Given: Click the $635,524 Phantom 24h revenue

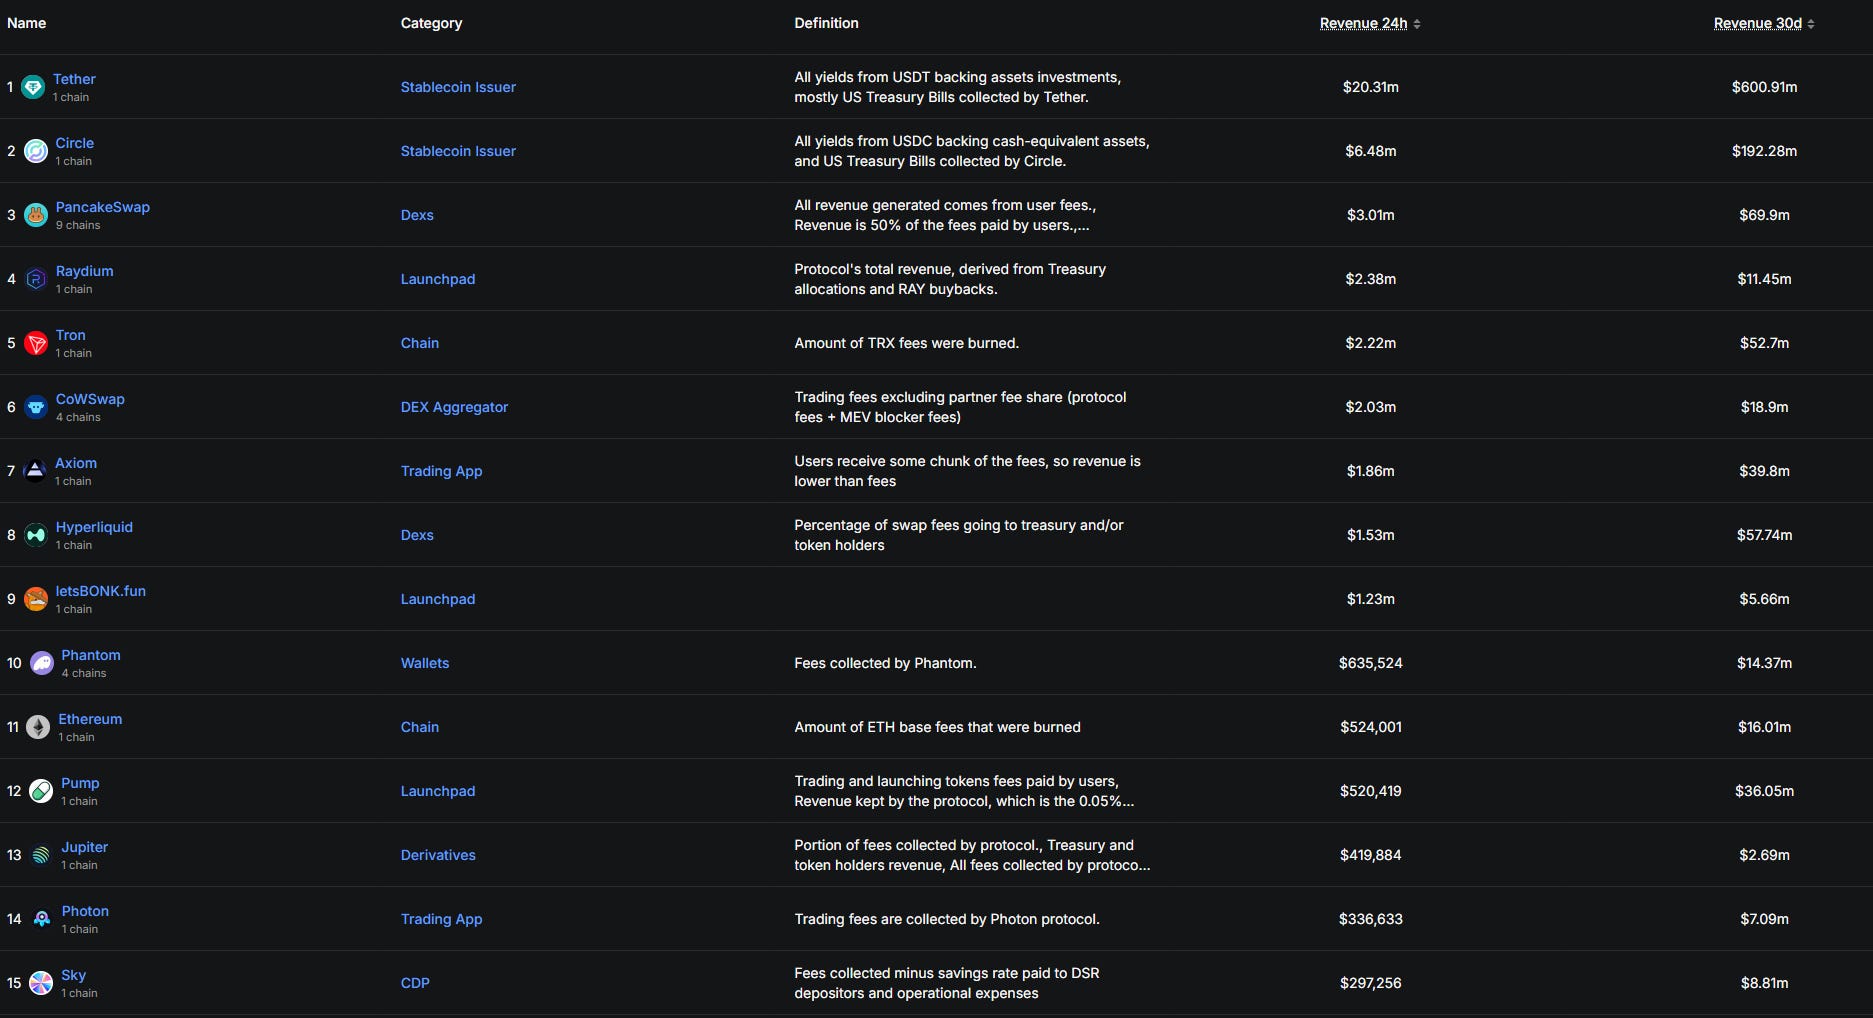Looking at the screenshot, I should (1370, 663).
